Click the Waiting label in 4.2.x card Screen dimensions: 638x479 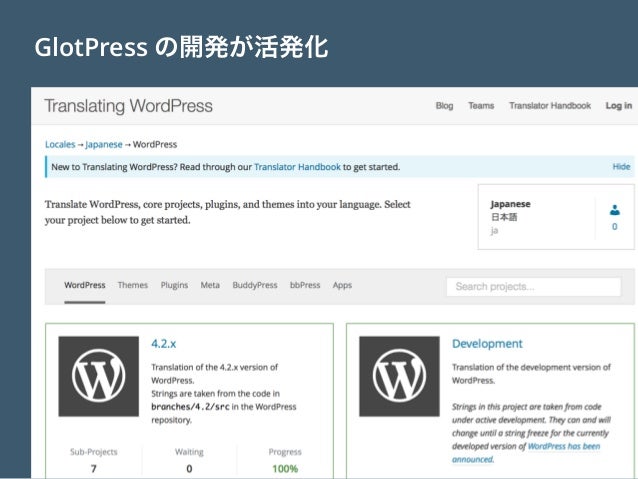[189, 452]
